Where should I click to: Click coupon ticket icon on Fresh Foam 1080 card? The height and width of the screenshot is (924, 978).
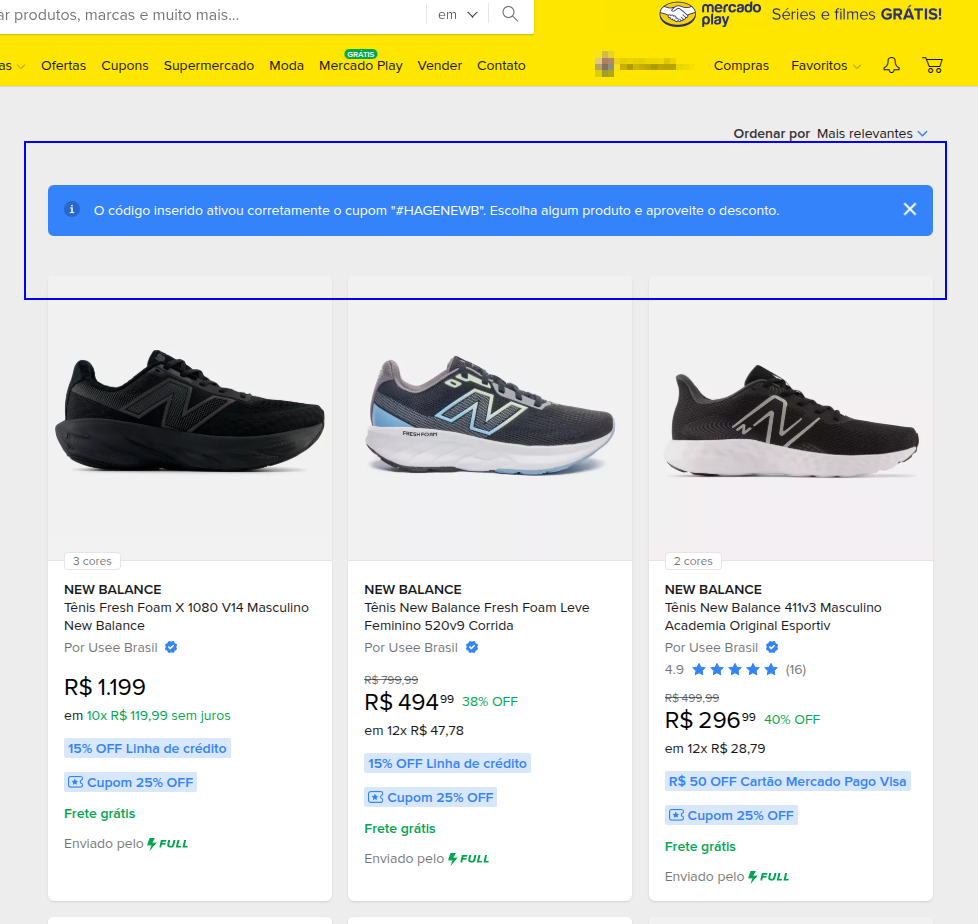[75, 782]
